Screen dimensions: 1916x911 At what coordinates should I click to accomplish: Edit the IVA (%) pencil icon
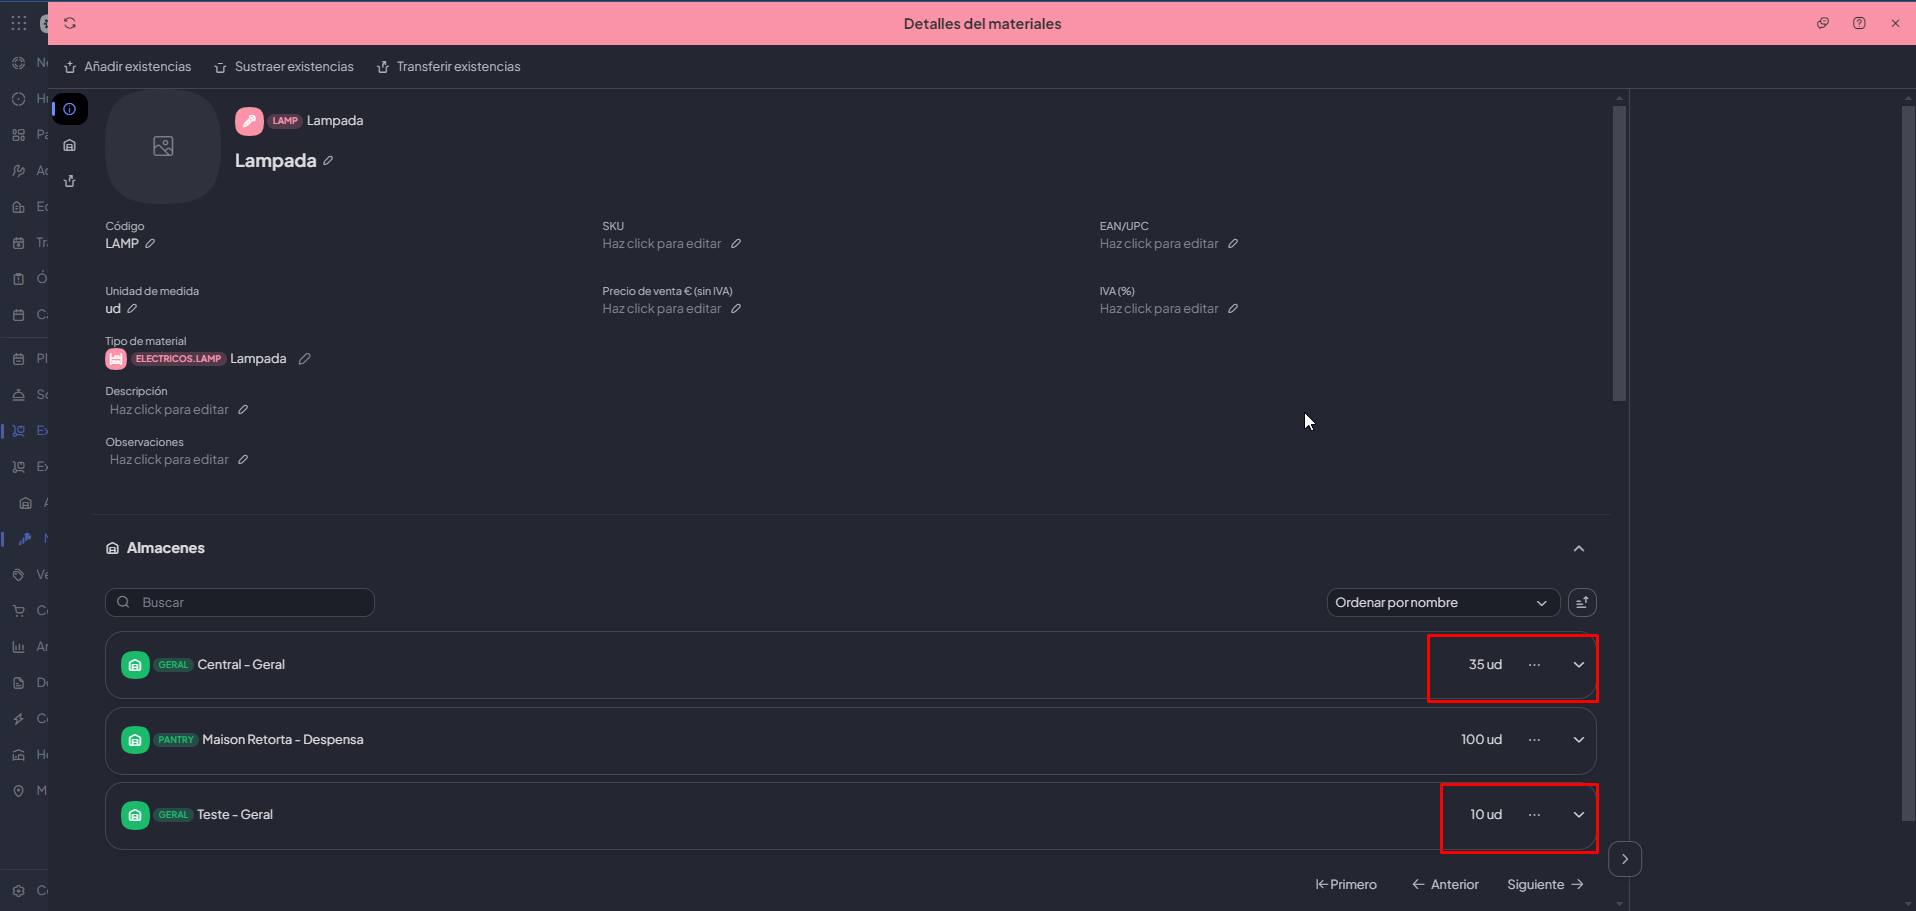pos(1233,309)
